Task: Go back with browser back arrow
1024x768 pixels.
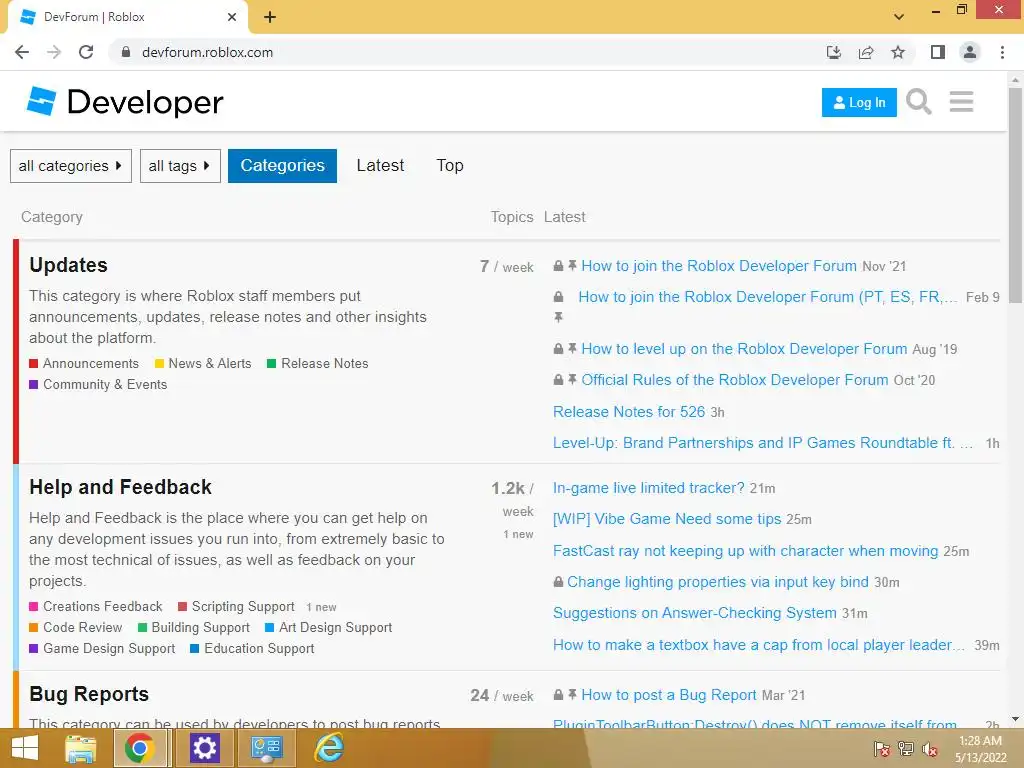Action: (22, 52)
